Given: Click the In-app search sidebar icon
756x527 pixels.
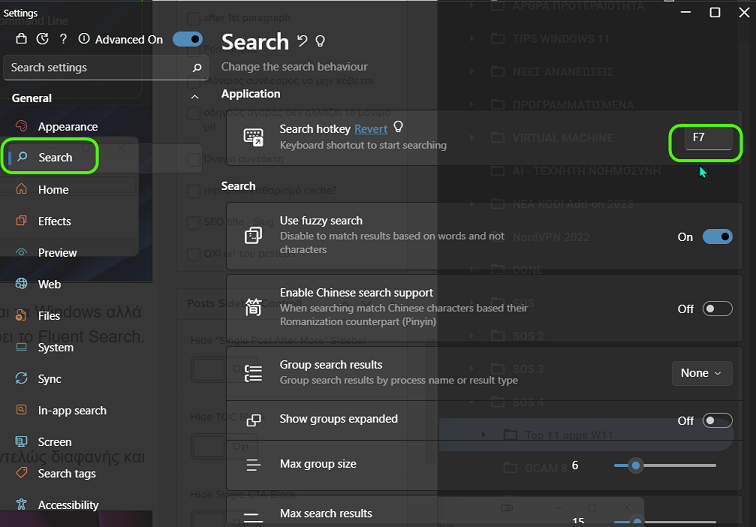Looking at the screenshot, I should [x=21, y=410].
